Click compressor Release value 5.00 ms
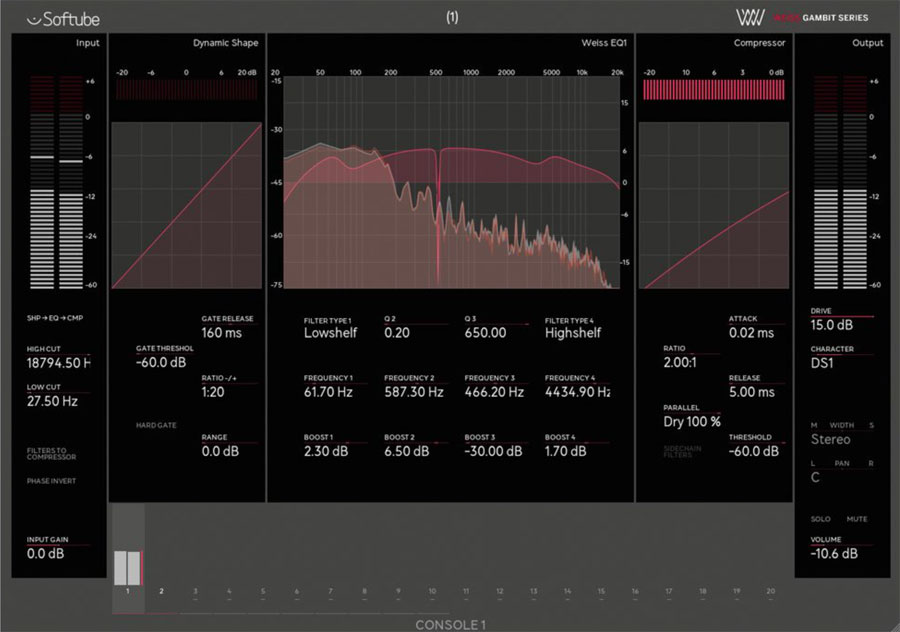Screen dimensions: 900x632 751,393
